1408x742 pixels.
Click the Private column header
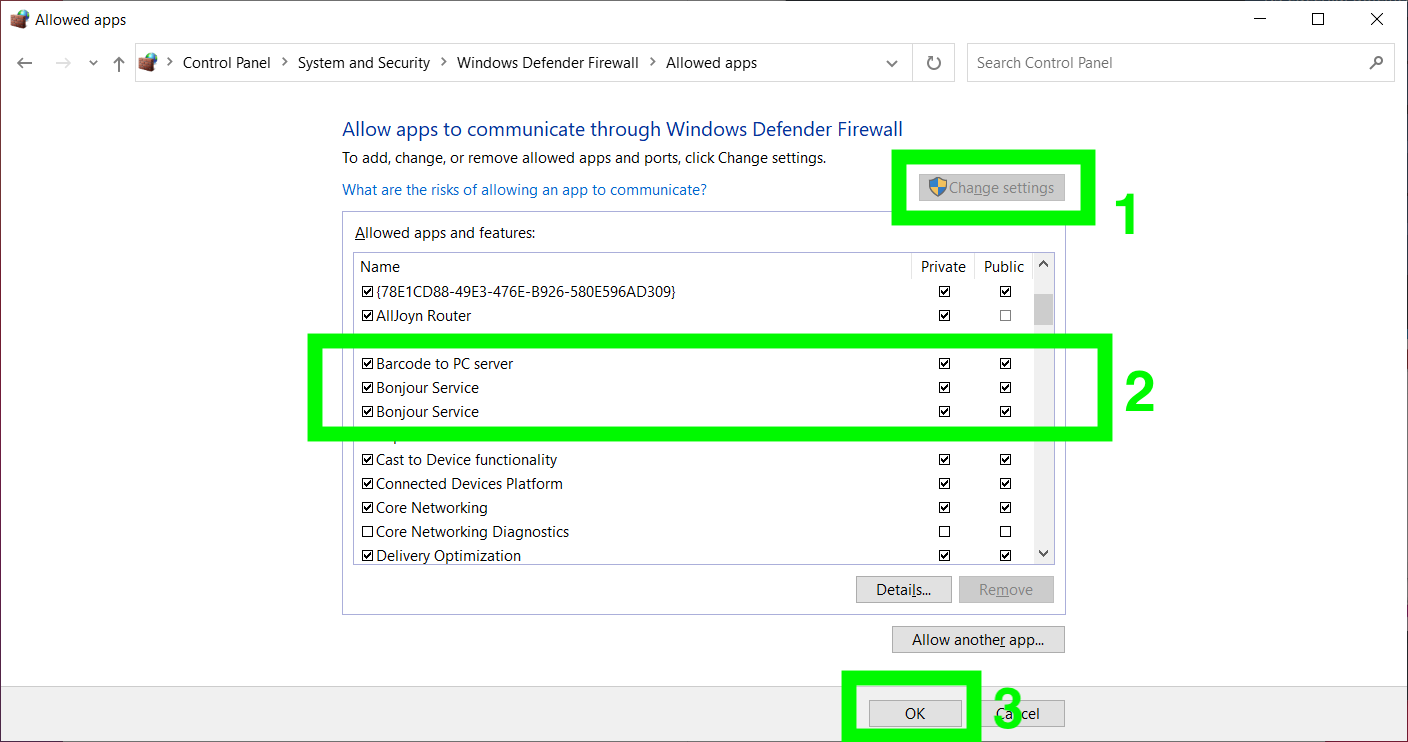tap(943, 267)
